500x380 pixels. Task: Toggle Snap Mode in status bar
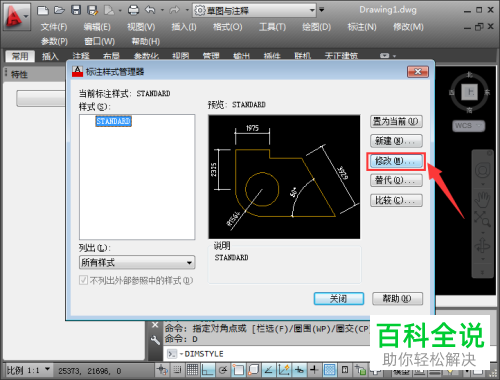pyautogui.click(x=177, y=370)
